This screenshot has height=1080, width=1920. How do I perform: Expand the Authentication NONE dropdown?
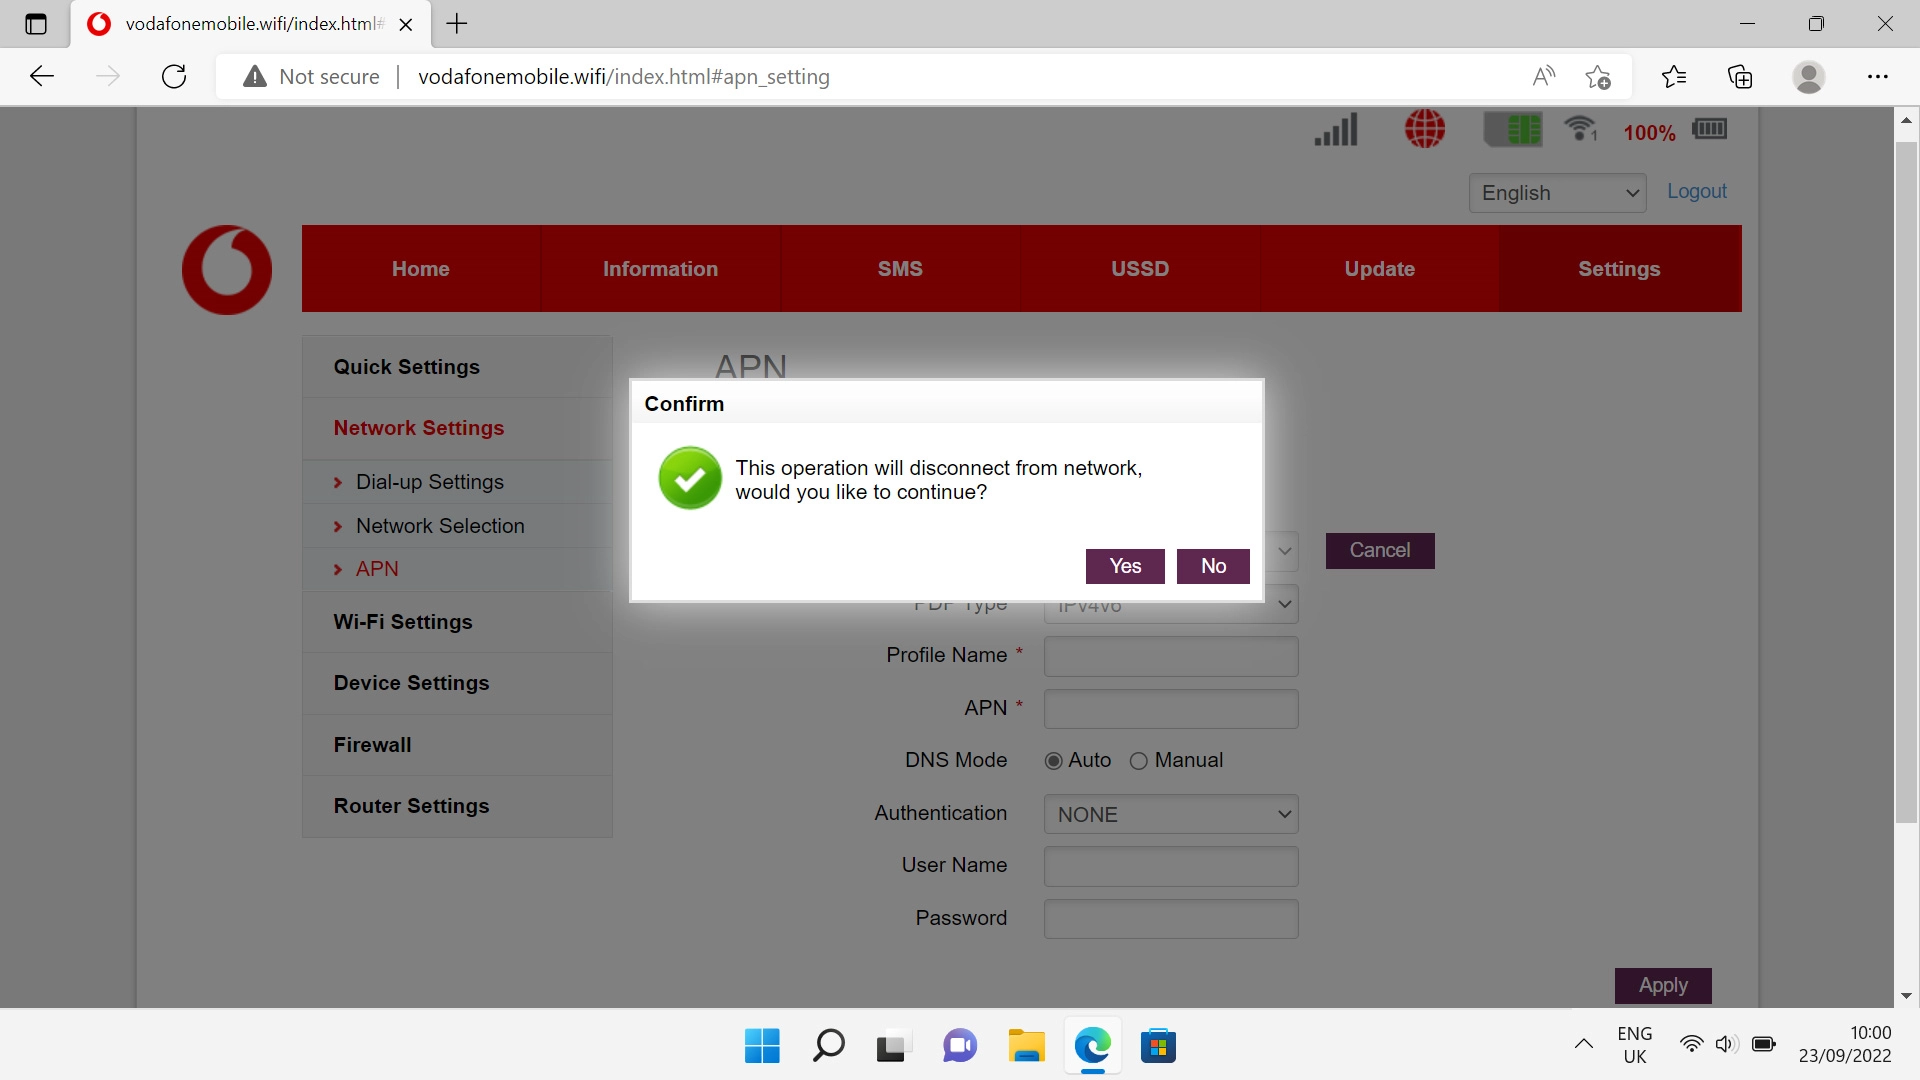(x=1170, y=814)
